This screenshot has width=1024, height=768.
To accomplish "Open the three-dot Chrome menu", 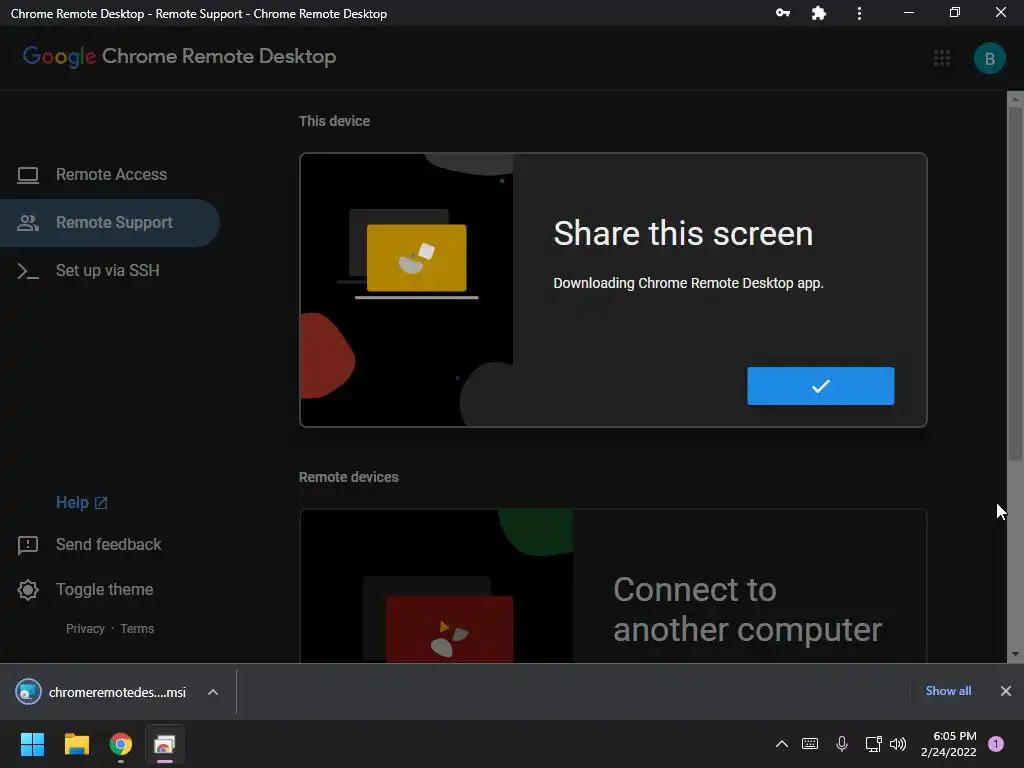I will tap(859, 13).
